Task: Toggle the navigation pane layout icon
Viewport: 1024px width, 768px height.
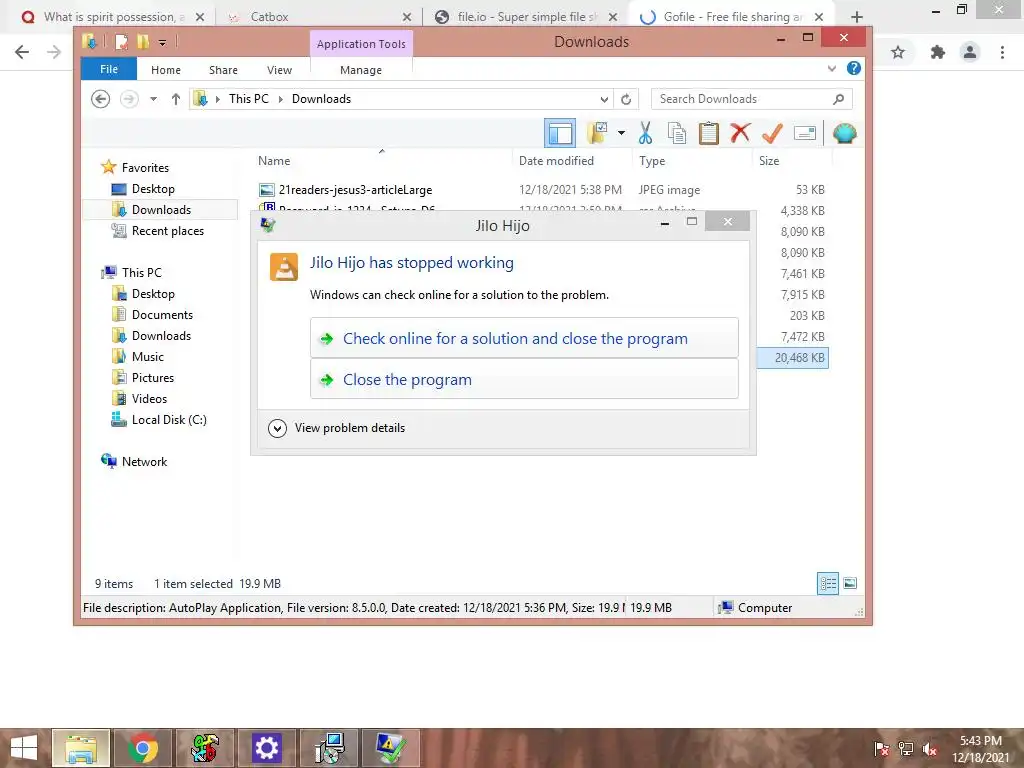Action: point(560,133)
